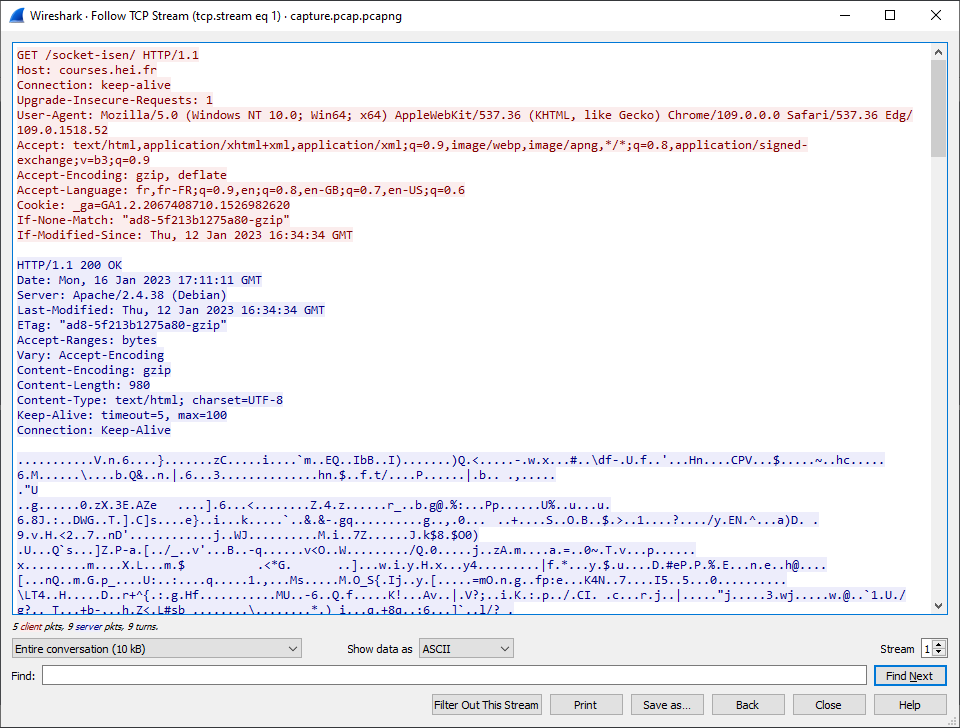Click the Cookie: _ga line
960x728 pixels.
[153, 205]
